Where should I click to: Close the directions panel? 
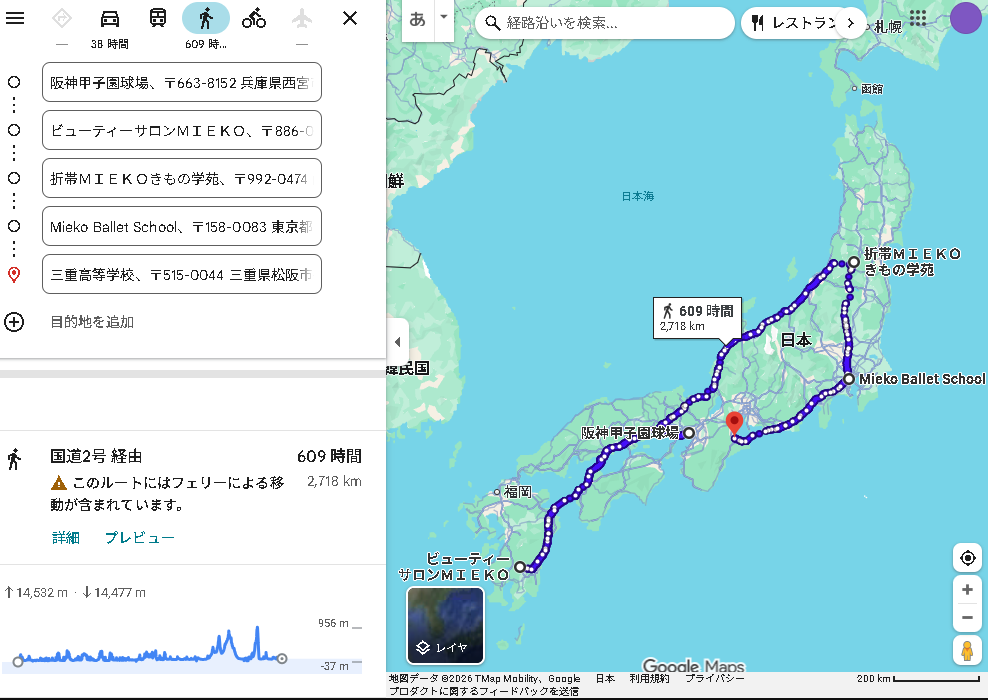(350, 18)
